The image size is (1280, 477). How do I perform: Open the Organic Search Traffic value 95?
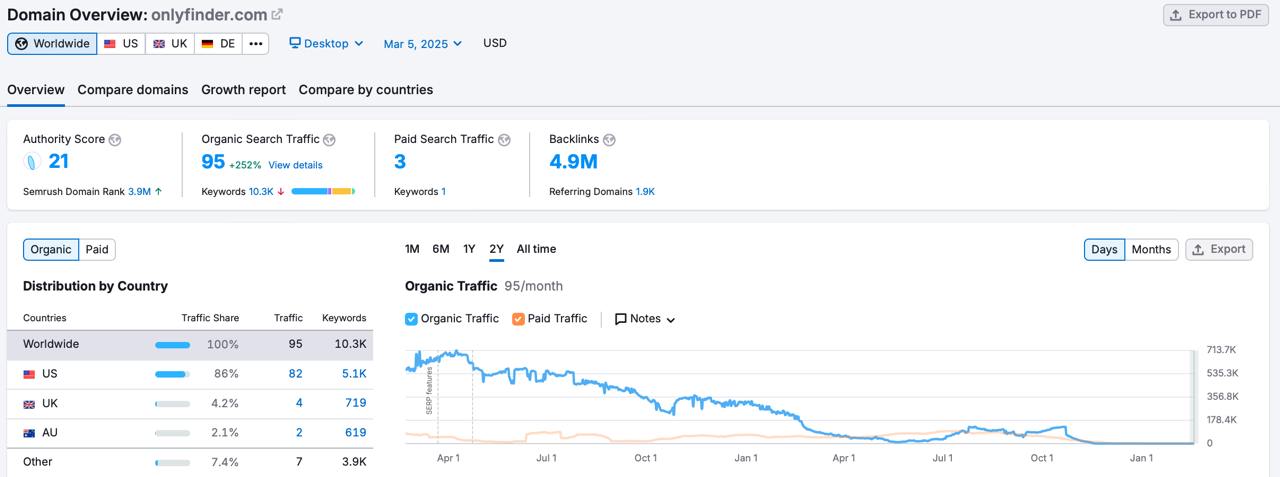click(213, 162)
